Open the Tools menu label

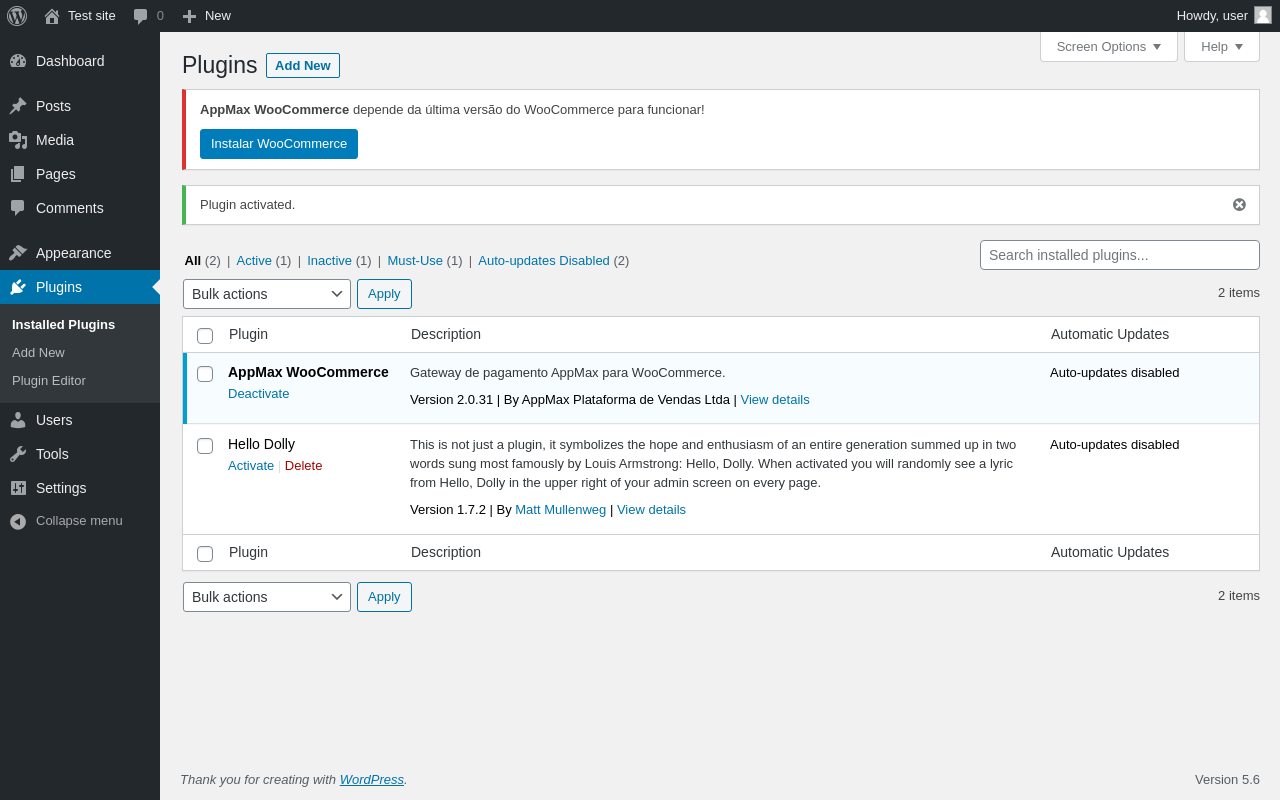coord(52,454)
